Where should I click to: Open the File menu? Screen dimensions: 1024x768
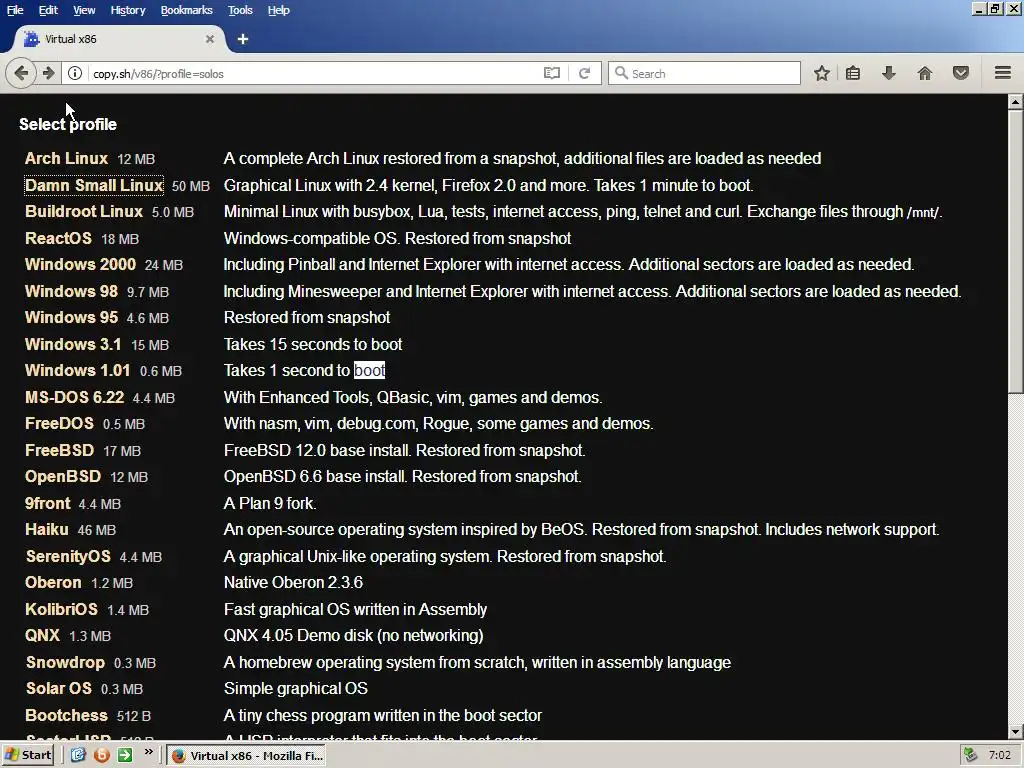[15, 10]
